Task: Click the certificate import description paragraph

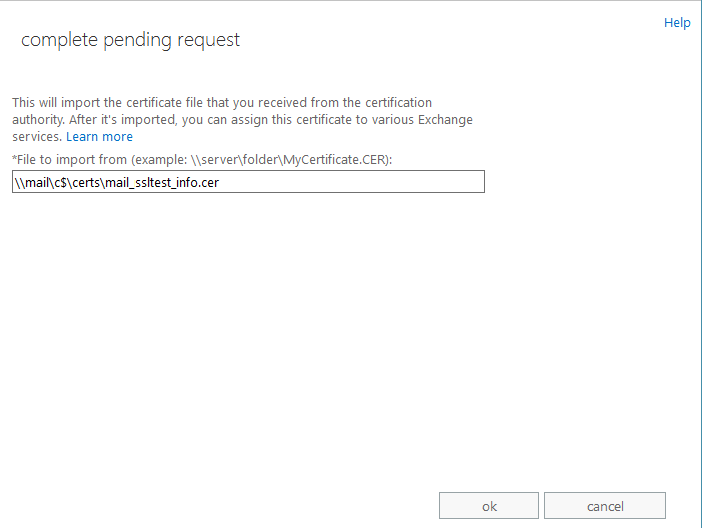Action: 242,120
